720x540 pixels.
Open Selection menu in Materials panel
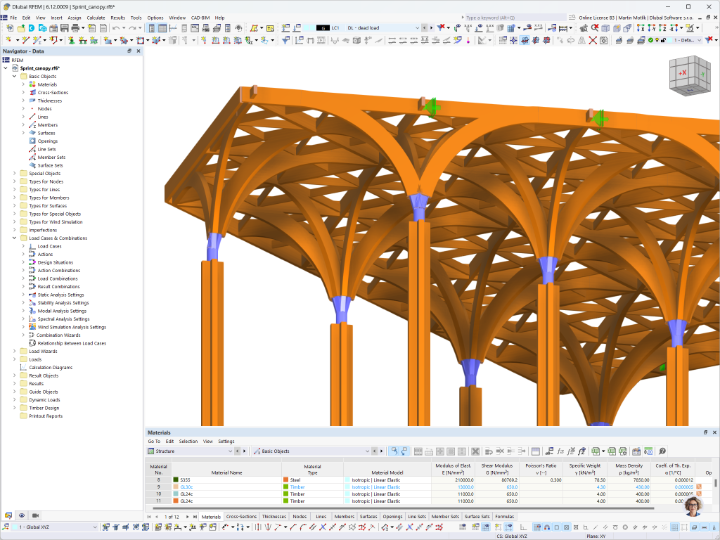[x=188, y=441]
